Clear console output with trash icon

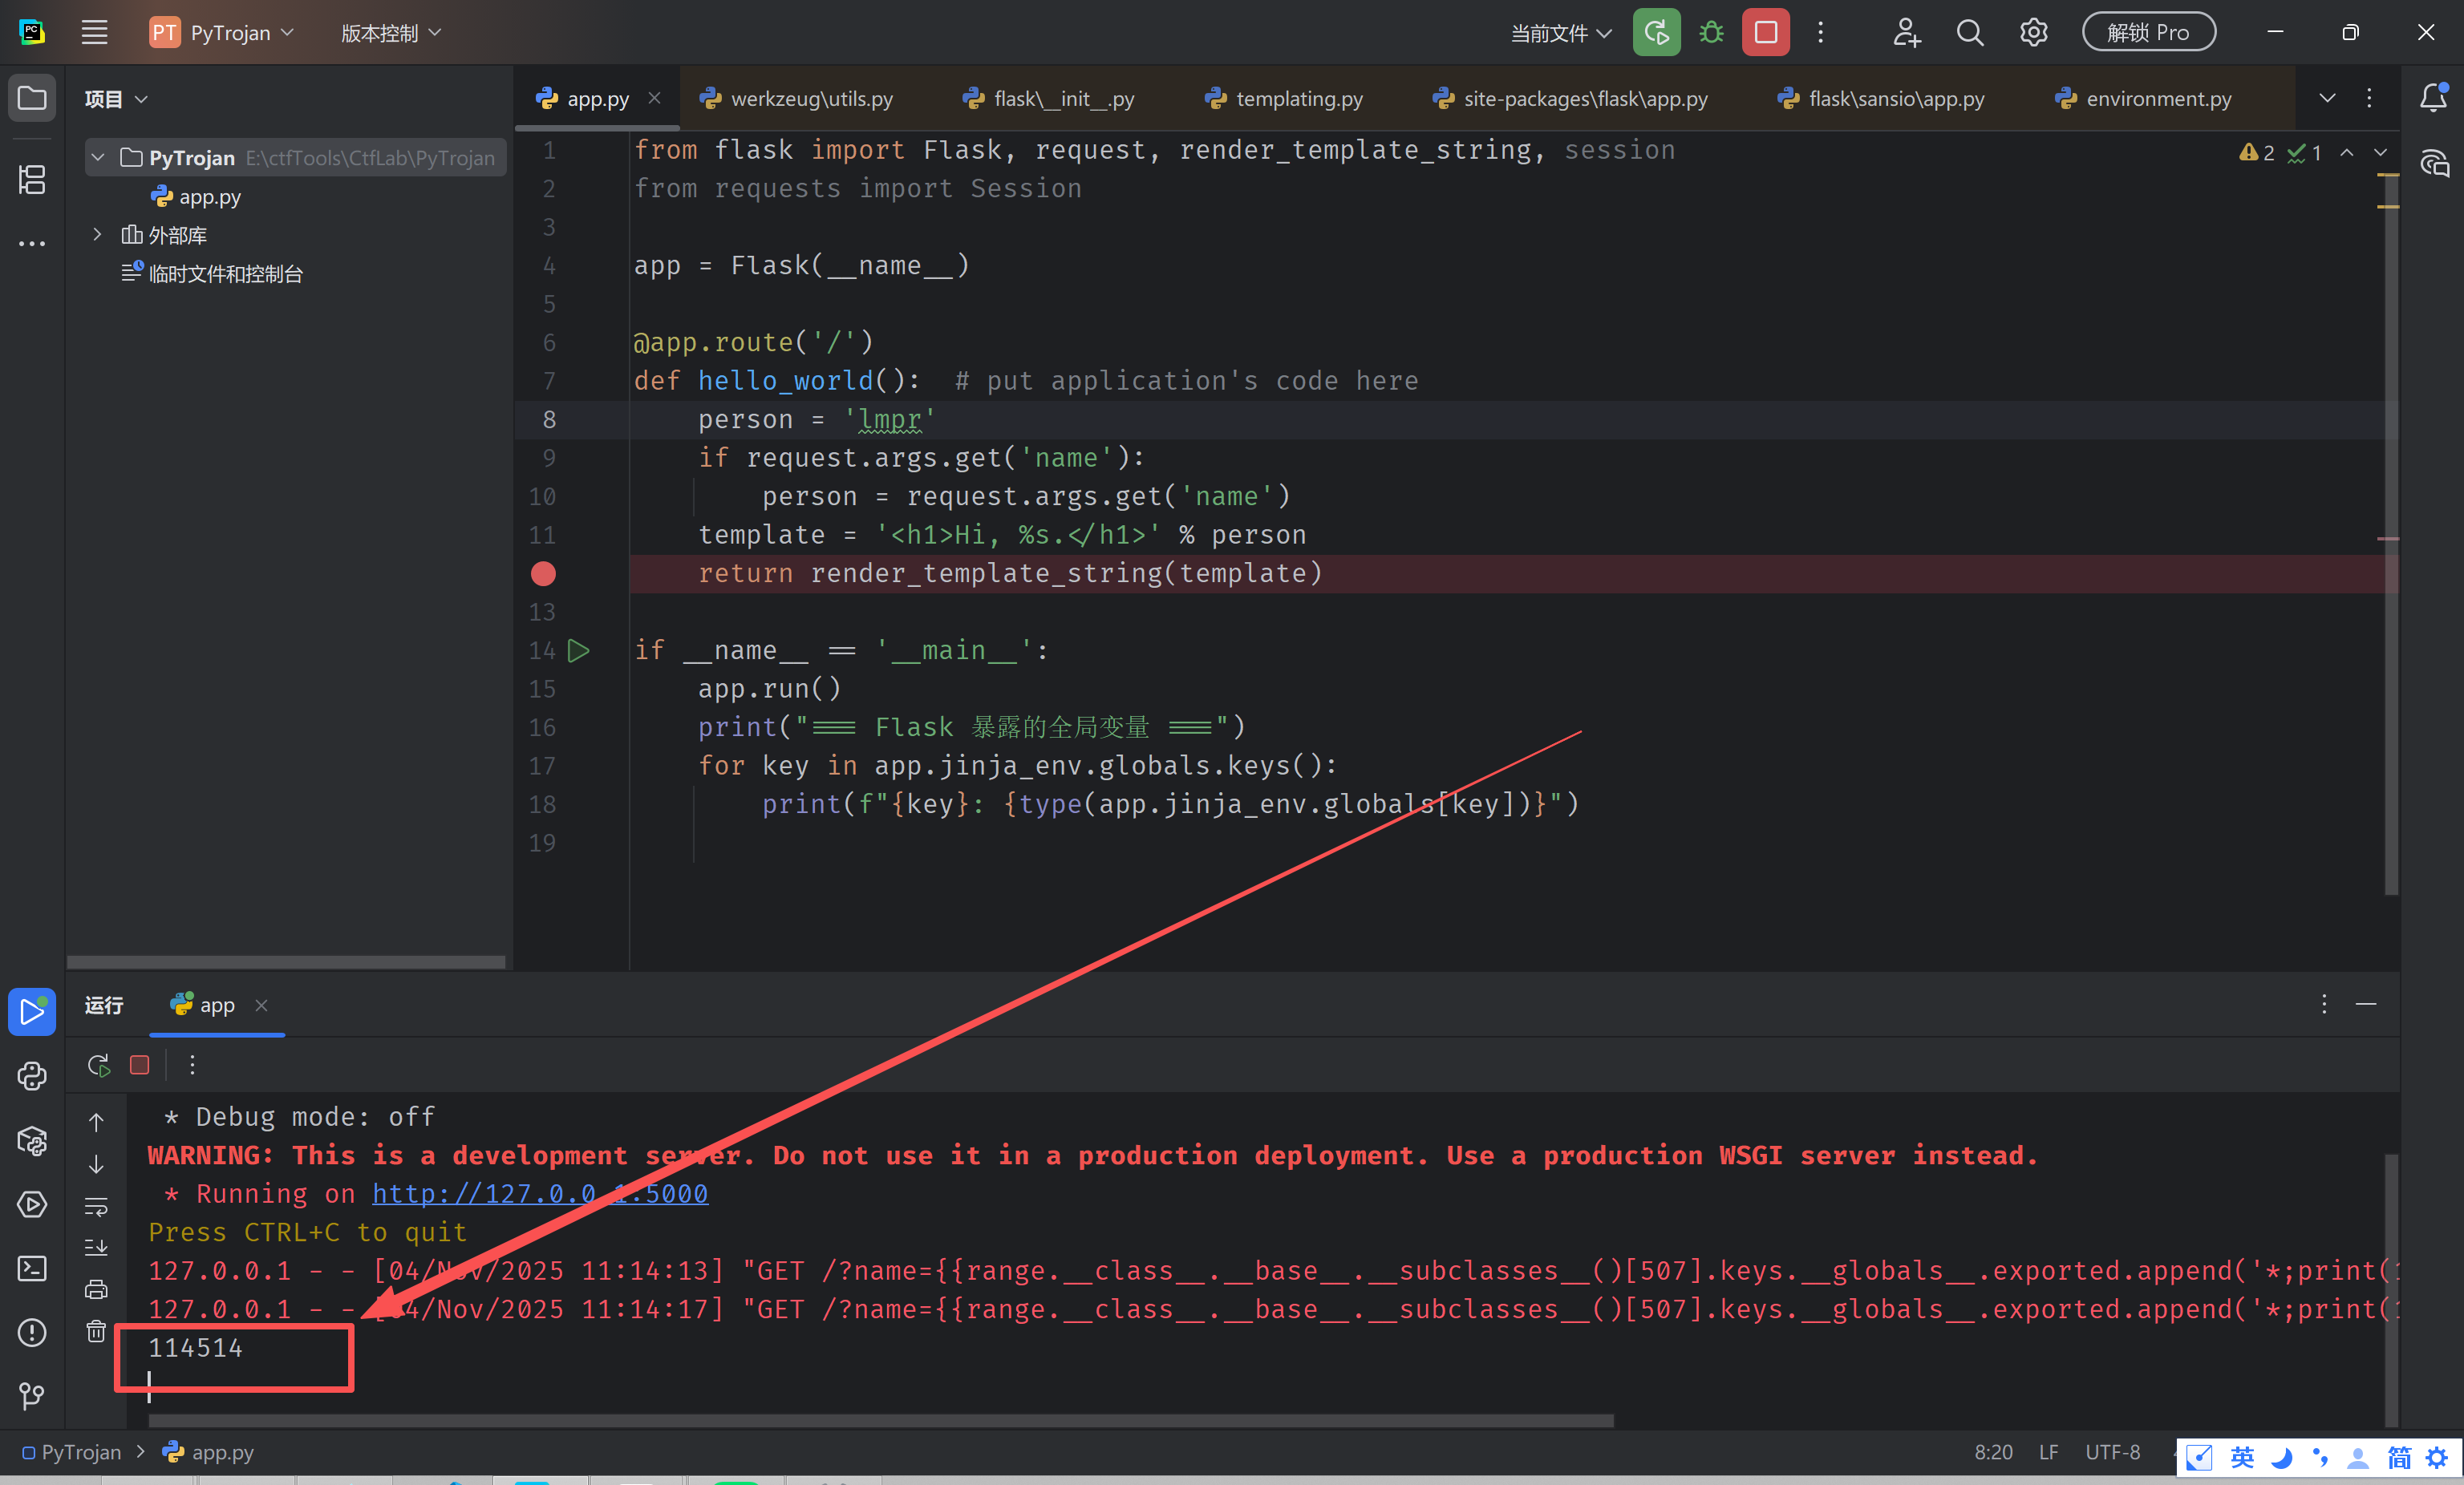96,1331
